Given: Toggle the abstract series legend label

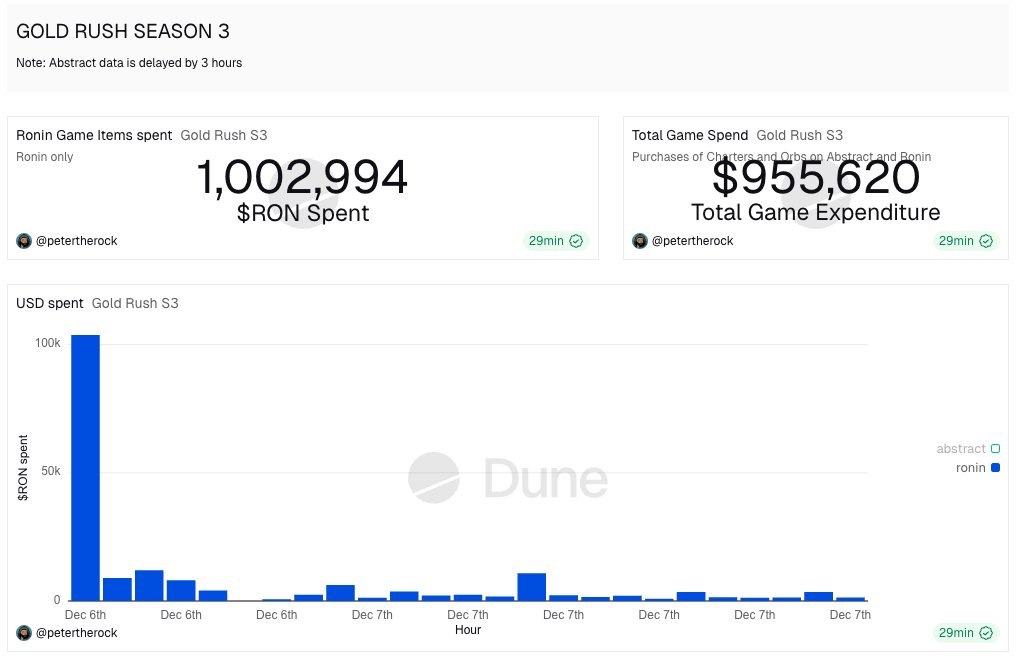Looking at the screenshot, I should click(x=960, y=449).
